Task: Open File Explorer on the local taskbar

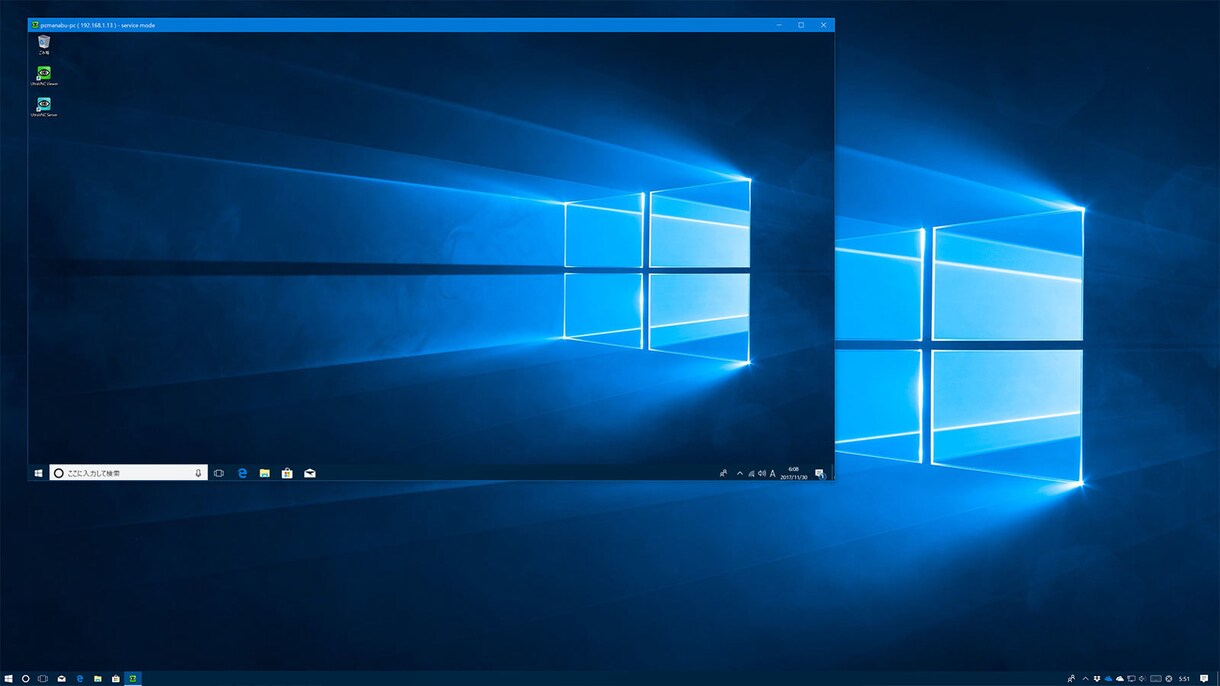Action: point(98,679)
